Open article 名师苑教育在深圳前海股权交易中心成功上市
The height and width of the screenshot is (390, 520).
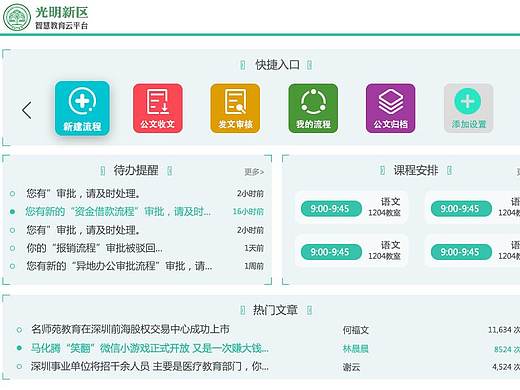pos(130,329)
